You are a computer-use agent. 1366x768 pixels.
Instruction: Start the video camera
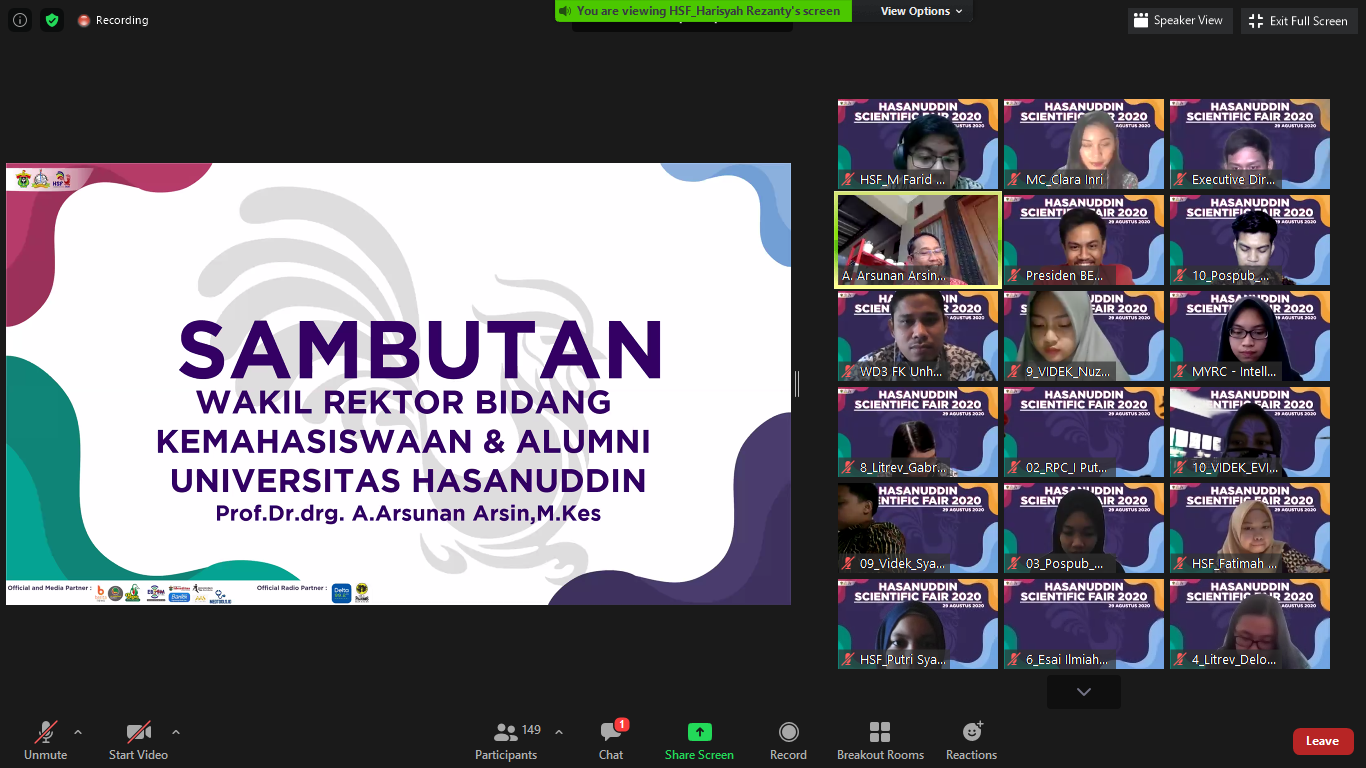click(138, 741)
